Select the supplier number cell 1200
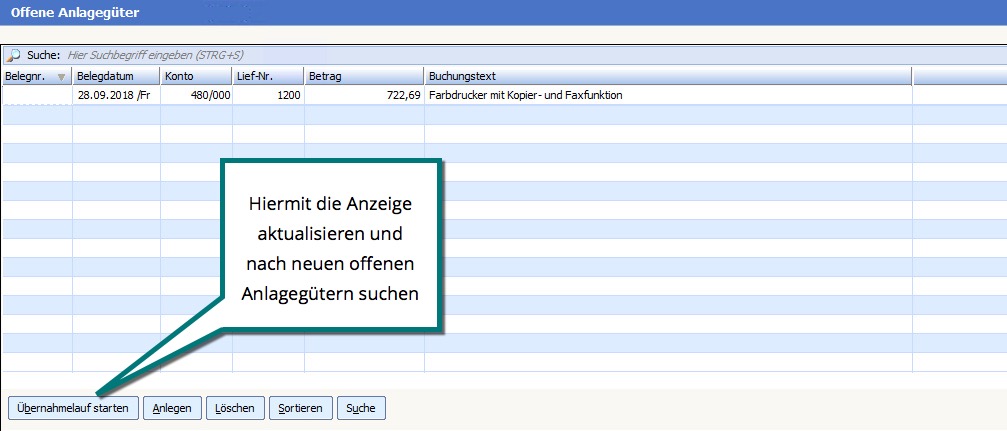The image size is (1007, 431). coord(267,95)
